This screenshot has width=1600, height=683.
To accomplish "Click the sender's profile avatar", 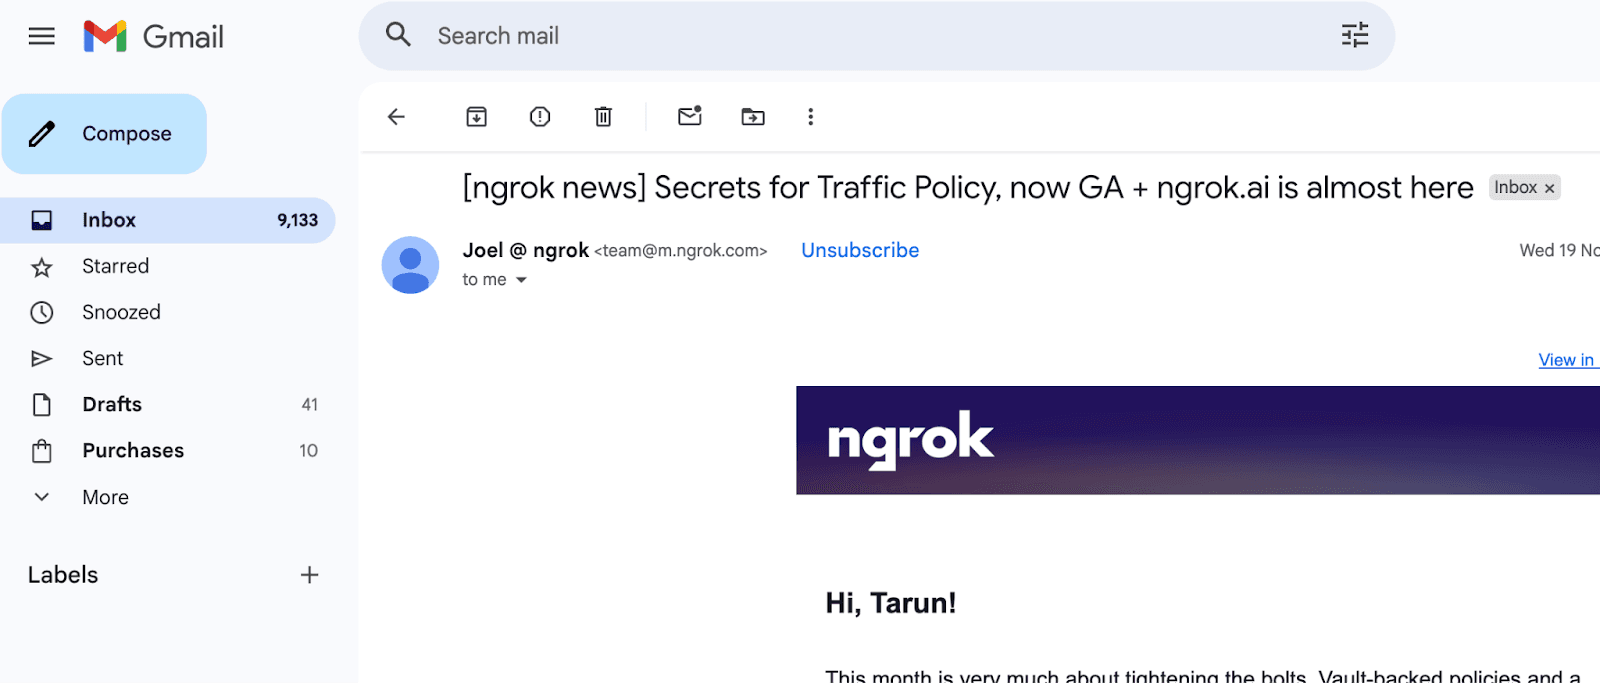I will pos(410,265).
